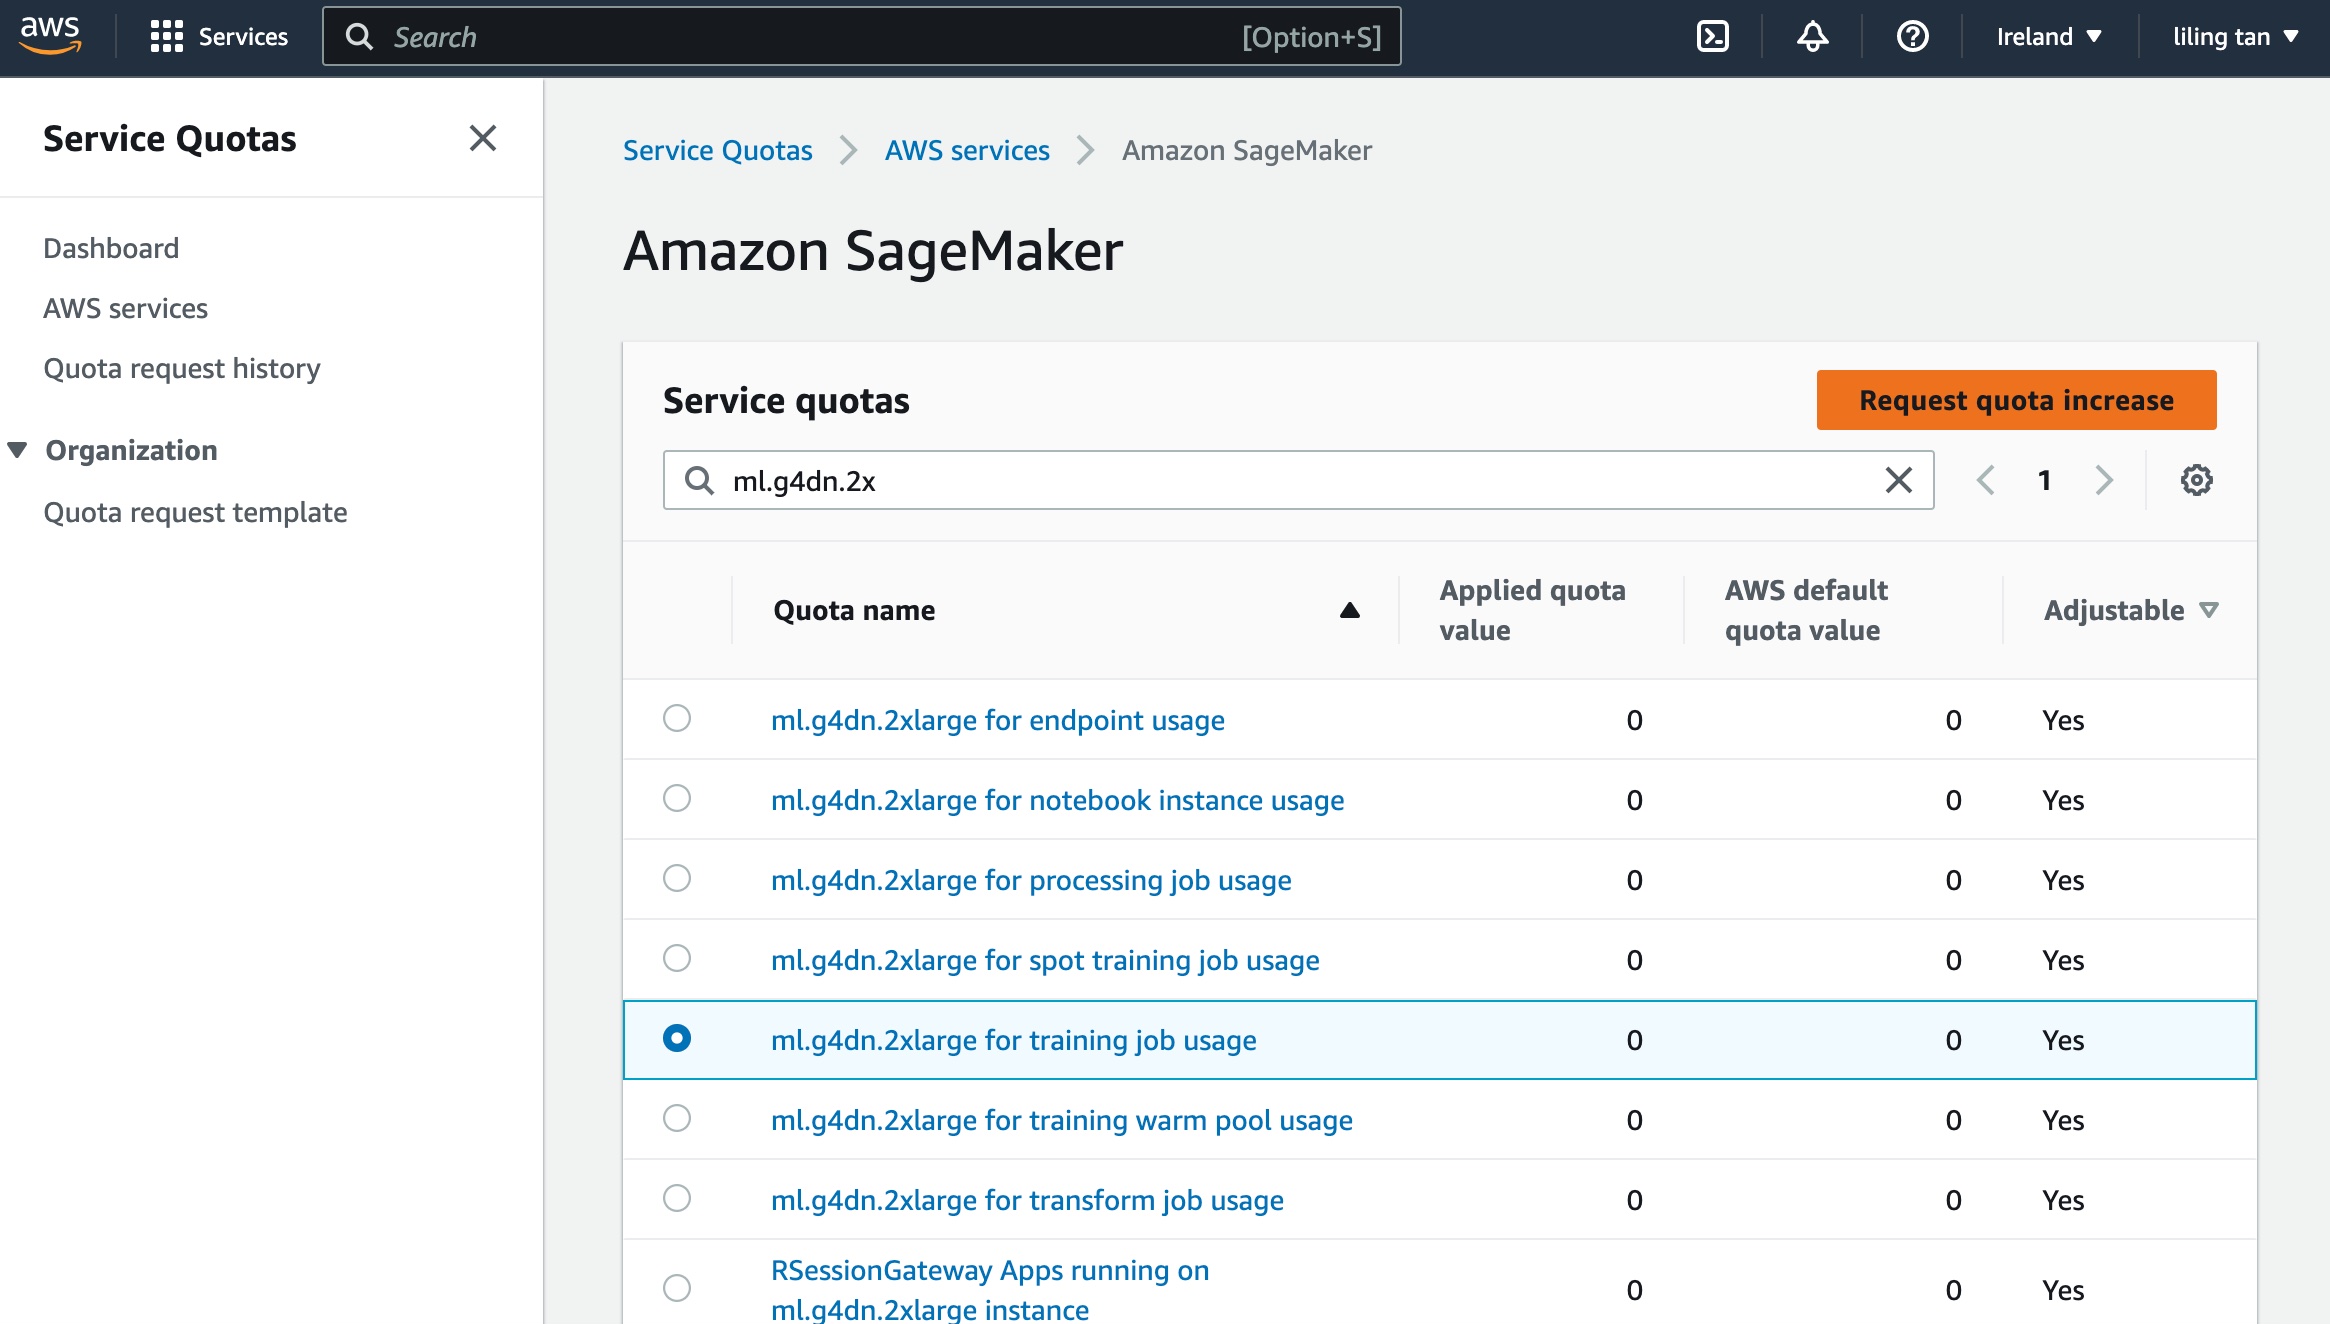
Task: Click the AWS logo home icon
Action: pyautogui.click(x=50, y=35)
